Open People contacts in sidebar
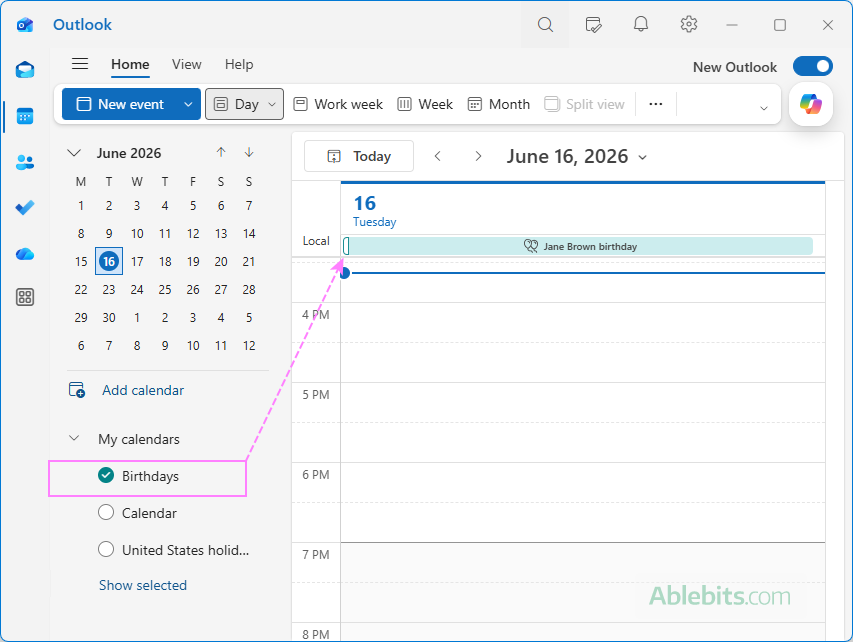 point(25,162)
